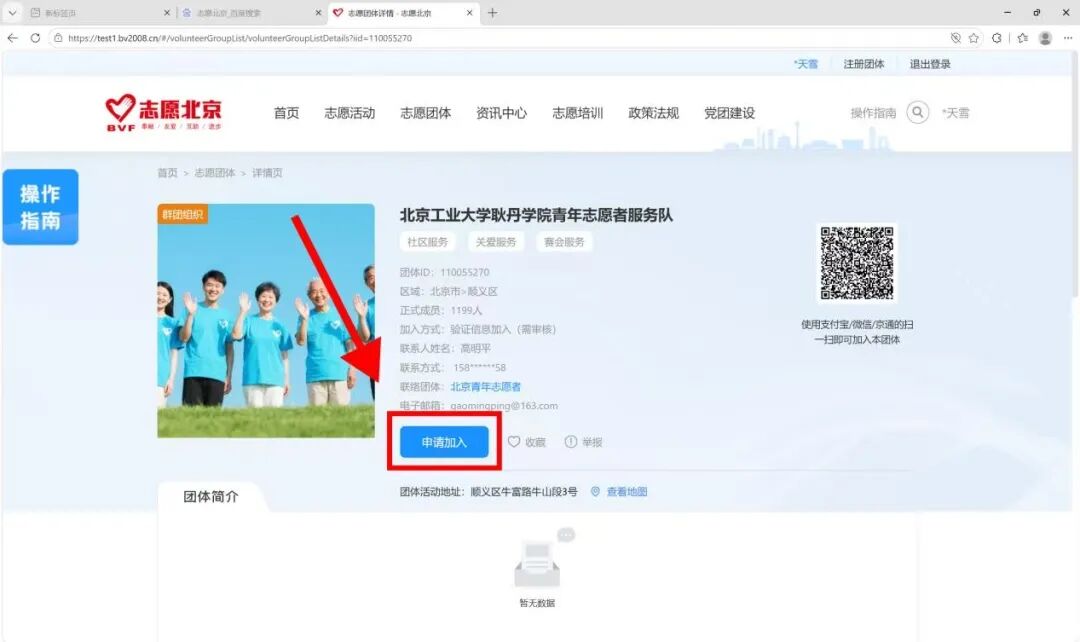Open the 操作指南 link in the header
The image size is (1080, 642).
[x=873, y=113]
